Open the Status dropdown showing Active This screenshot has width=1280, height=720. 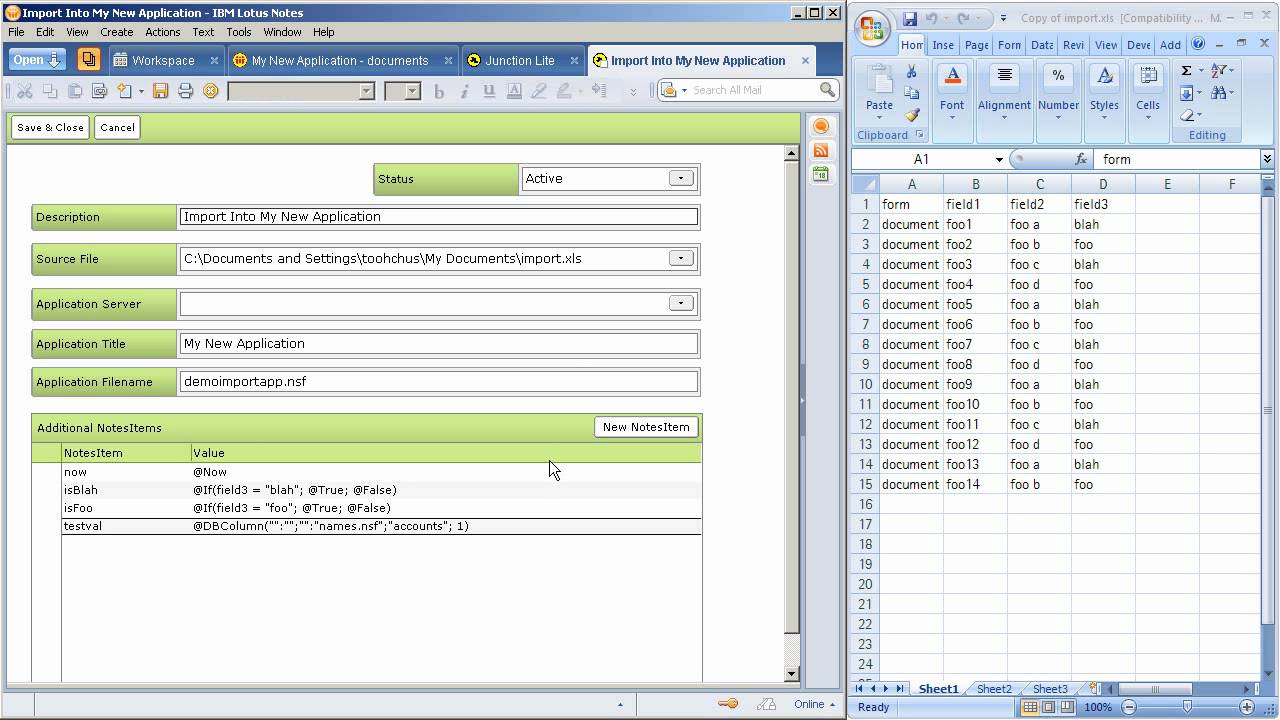click(681, 178)
